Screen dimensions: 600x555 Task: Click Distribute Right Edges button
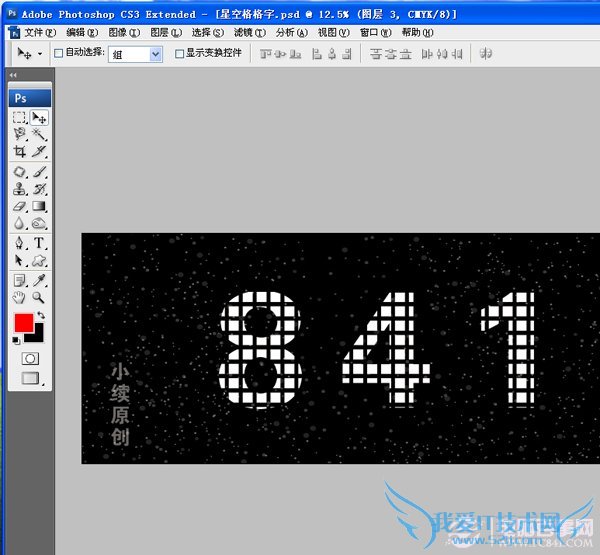[457, 54]
